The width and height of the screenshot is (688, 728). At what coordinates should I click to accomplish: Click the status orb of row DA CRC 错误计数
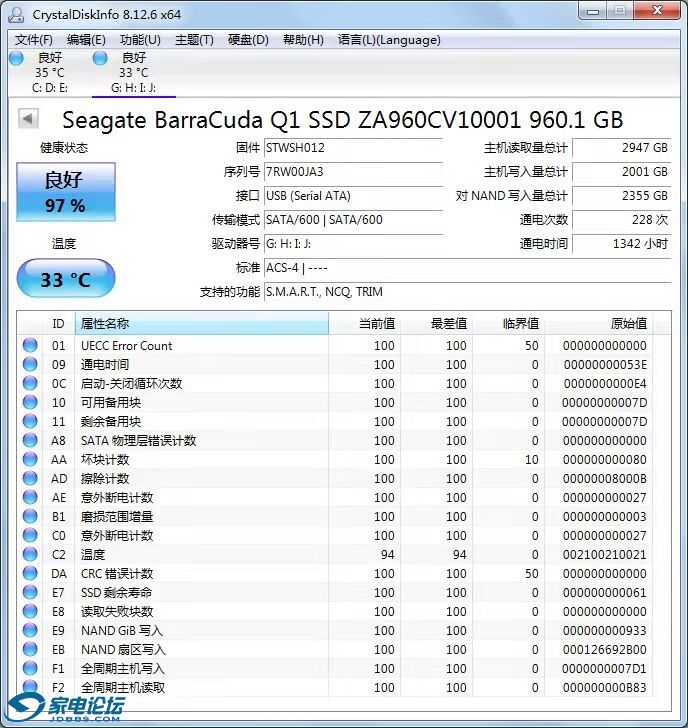(30, 573)
